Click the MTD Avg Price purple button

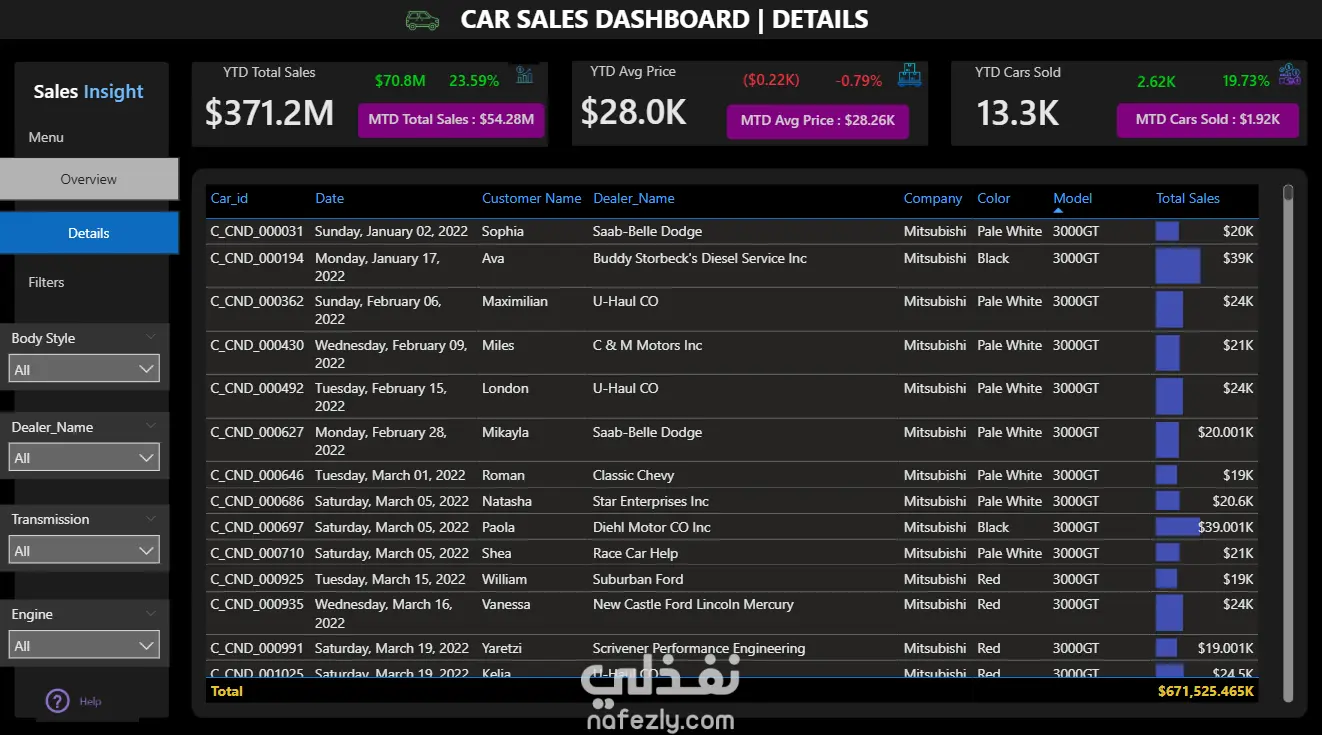817,121
